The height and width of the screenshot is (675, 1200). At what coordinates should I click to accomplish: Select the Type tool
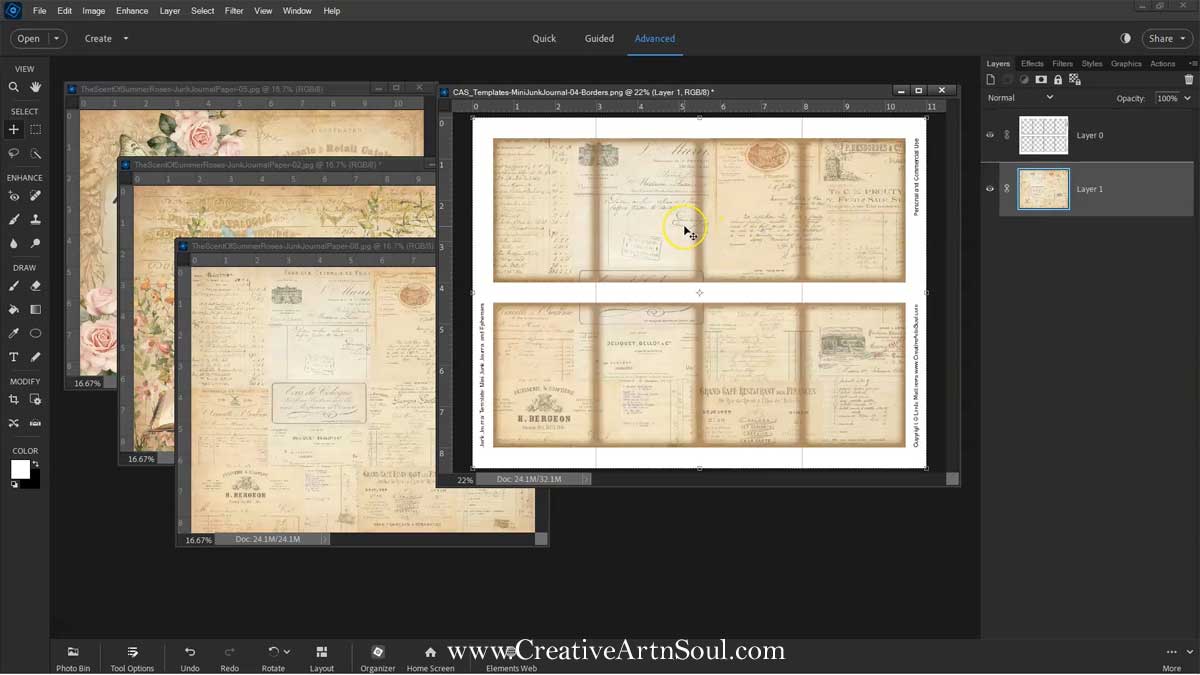coord(14,357)
